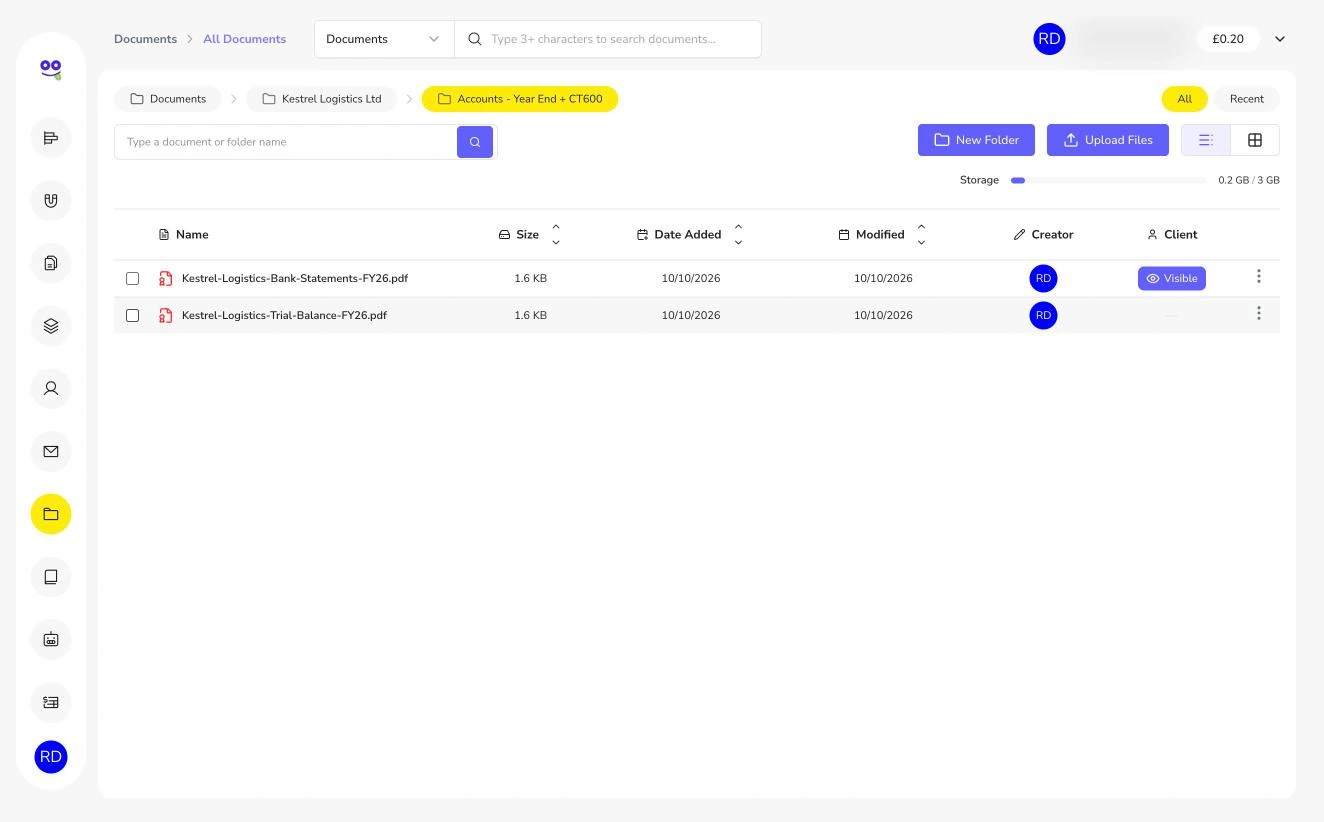Open Kestrel-Logistics-Trial-Balance-FY26.pdf
This screenshot has width=1324, height=822.
pyautogui.click(x=284, y=316)
